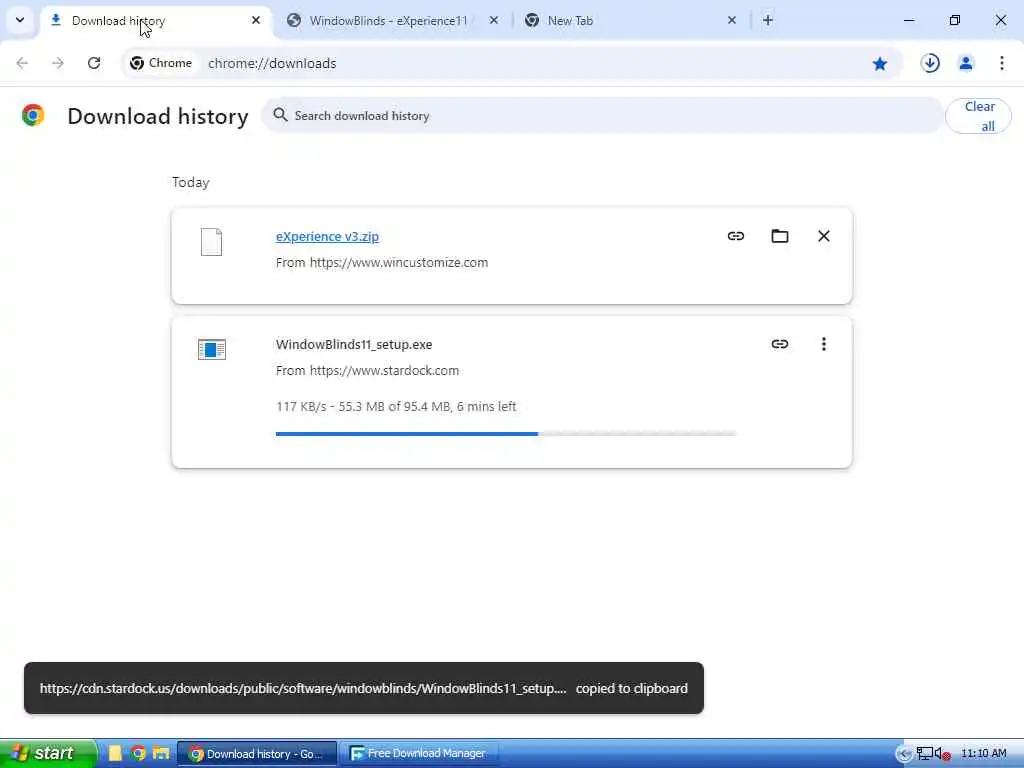Screen dimensions: 1024x768
Task: Open the eXperience v3.zip file link
Action: [x=327, y=236]
